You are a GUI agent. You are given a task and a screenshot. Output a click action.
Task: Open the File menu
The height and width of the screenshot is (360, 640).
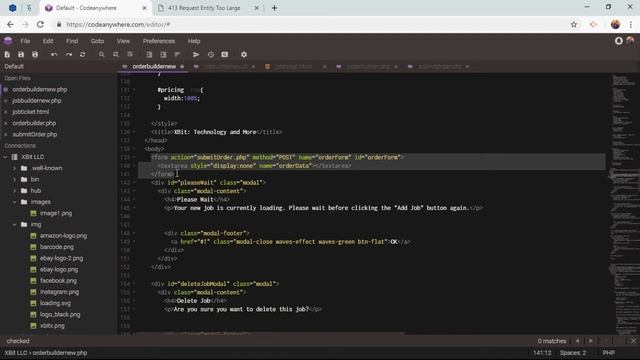25,41
